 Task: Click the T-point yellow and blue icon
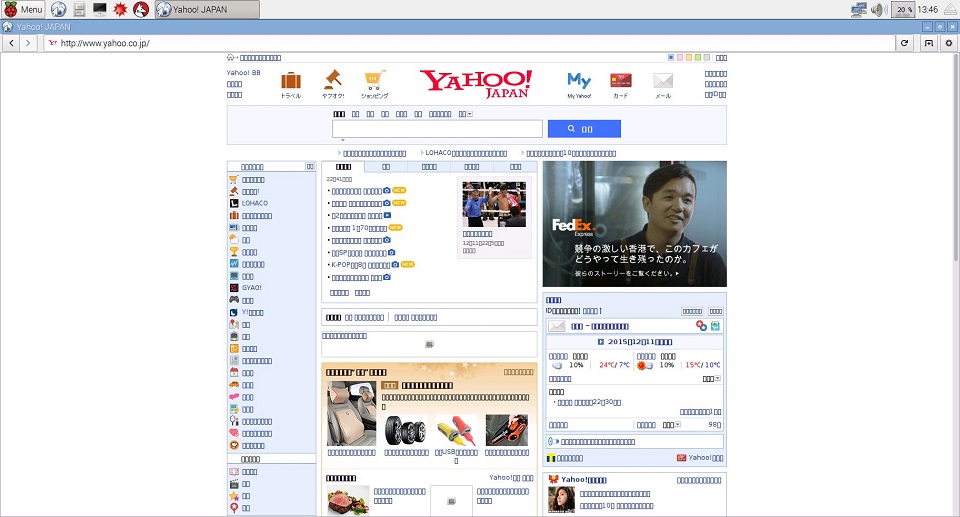pos(551,458)
